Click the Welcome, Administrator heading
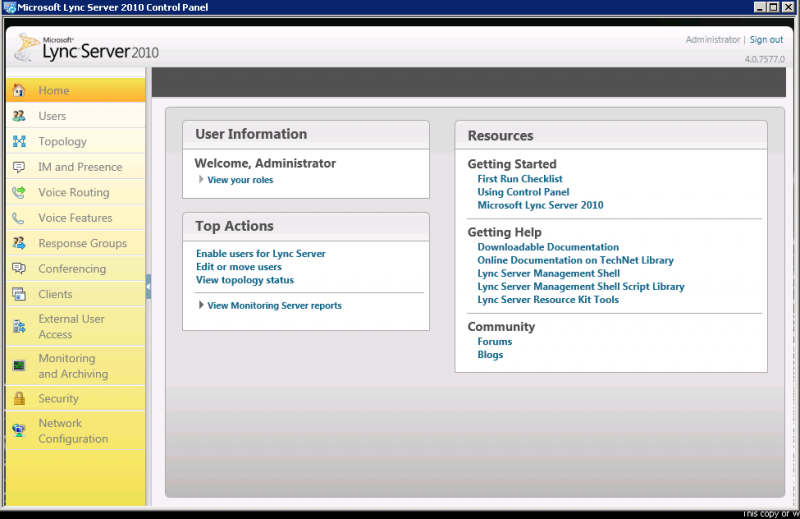The width and height of the screenshot is (800, 519). [265, 163]
